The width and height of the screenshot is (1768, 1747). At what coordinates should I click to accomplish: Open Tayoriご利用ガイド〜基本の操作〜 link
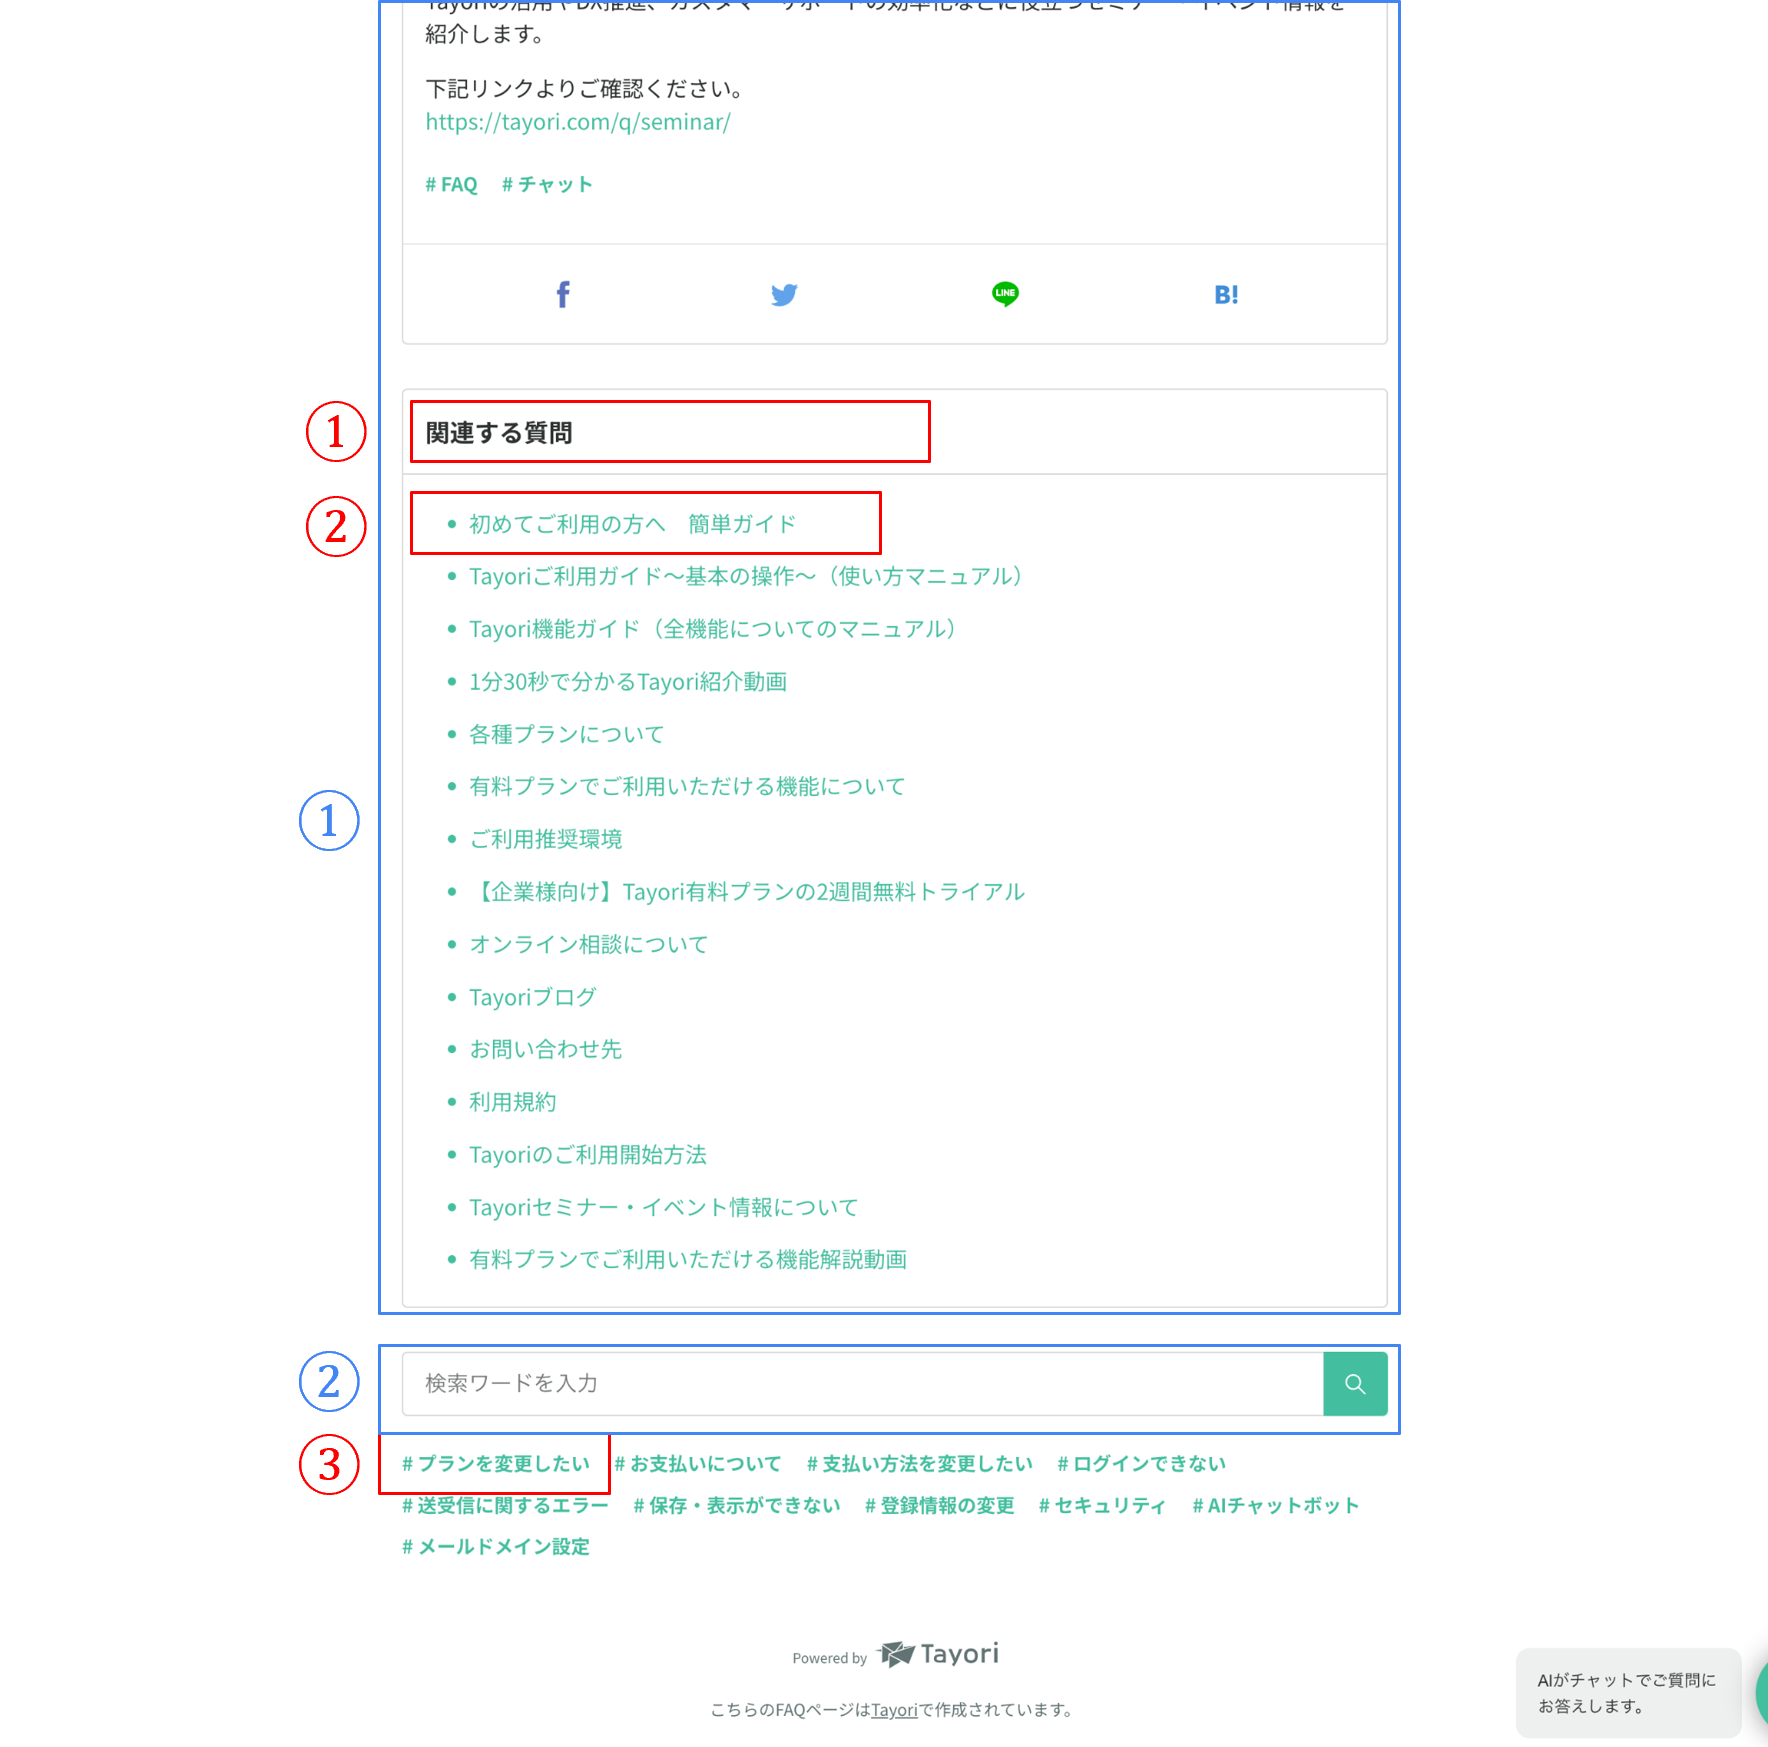pyautogui.click(x=745, y=576)
